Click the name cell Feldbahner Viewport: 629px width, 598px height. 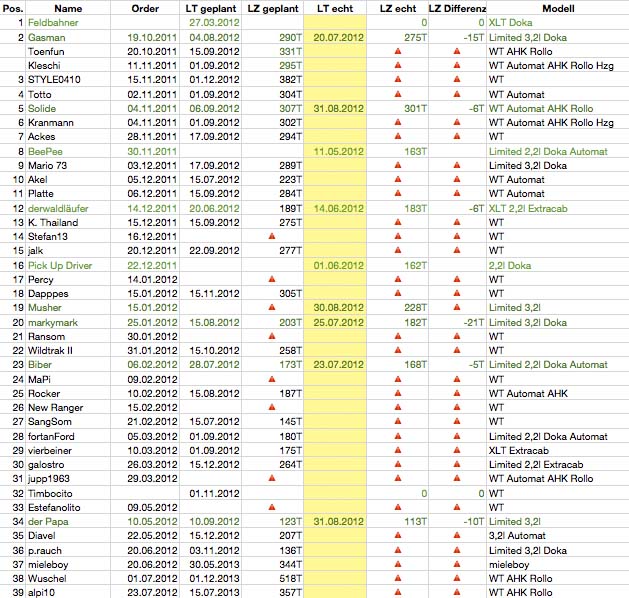[53, 22]
